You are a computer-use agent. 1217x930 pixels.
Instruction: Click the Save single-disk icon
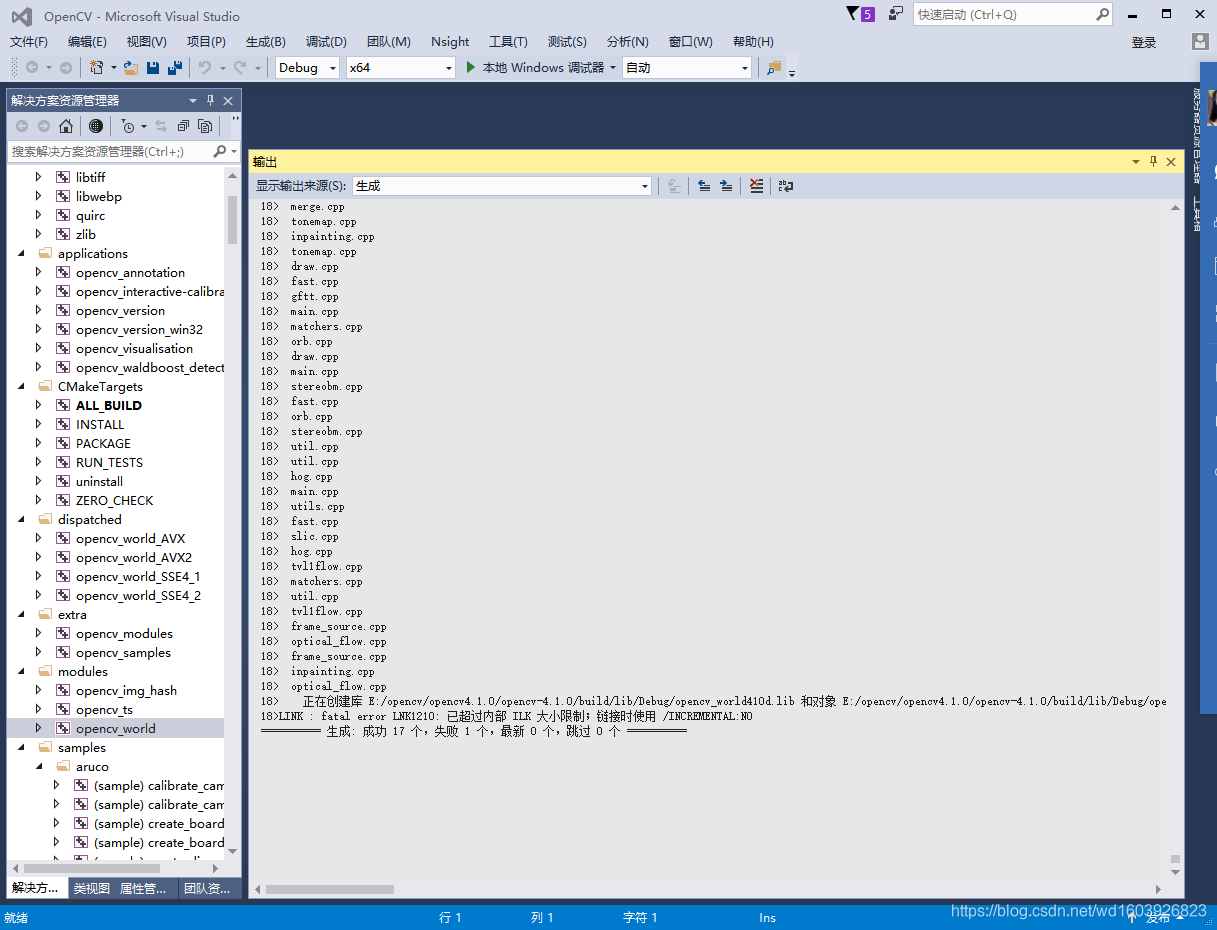(153, 68)
